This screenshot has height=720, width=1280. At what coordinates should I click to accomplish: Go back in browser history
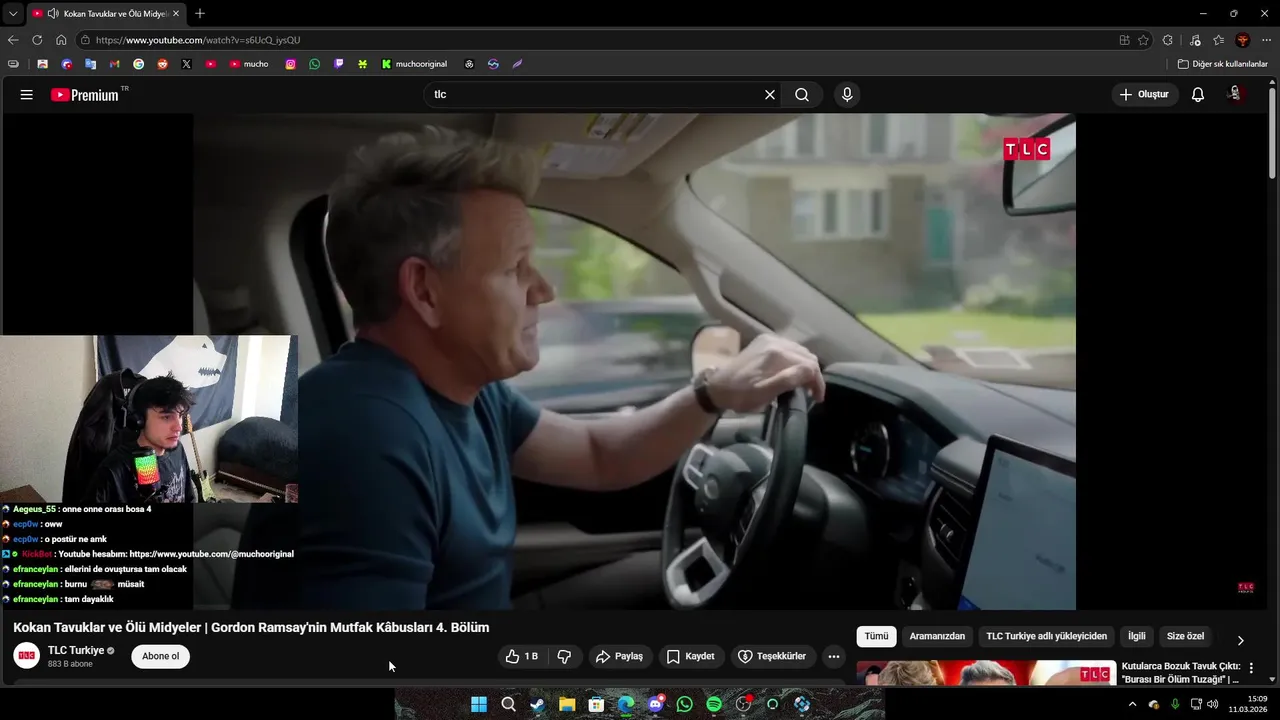pos(13,40)
